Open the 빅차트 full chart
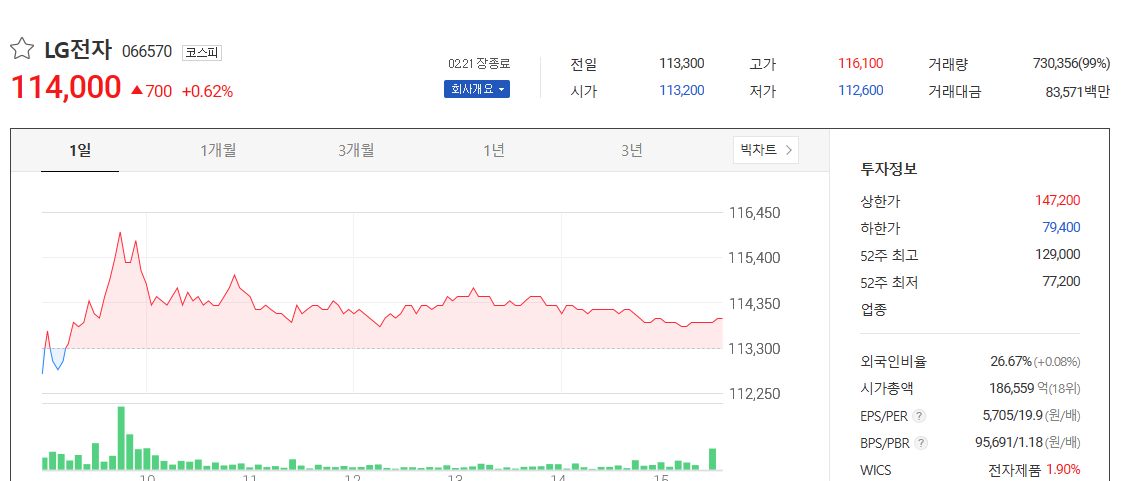 click(x=766, y=150)
